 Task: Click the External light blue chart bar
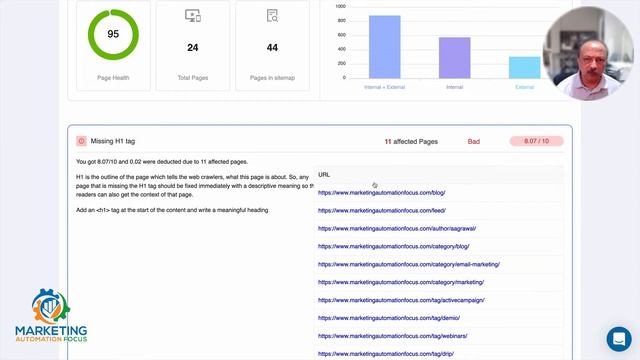(524, 67)
